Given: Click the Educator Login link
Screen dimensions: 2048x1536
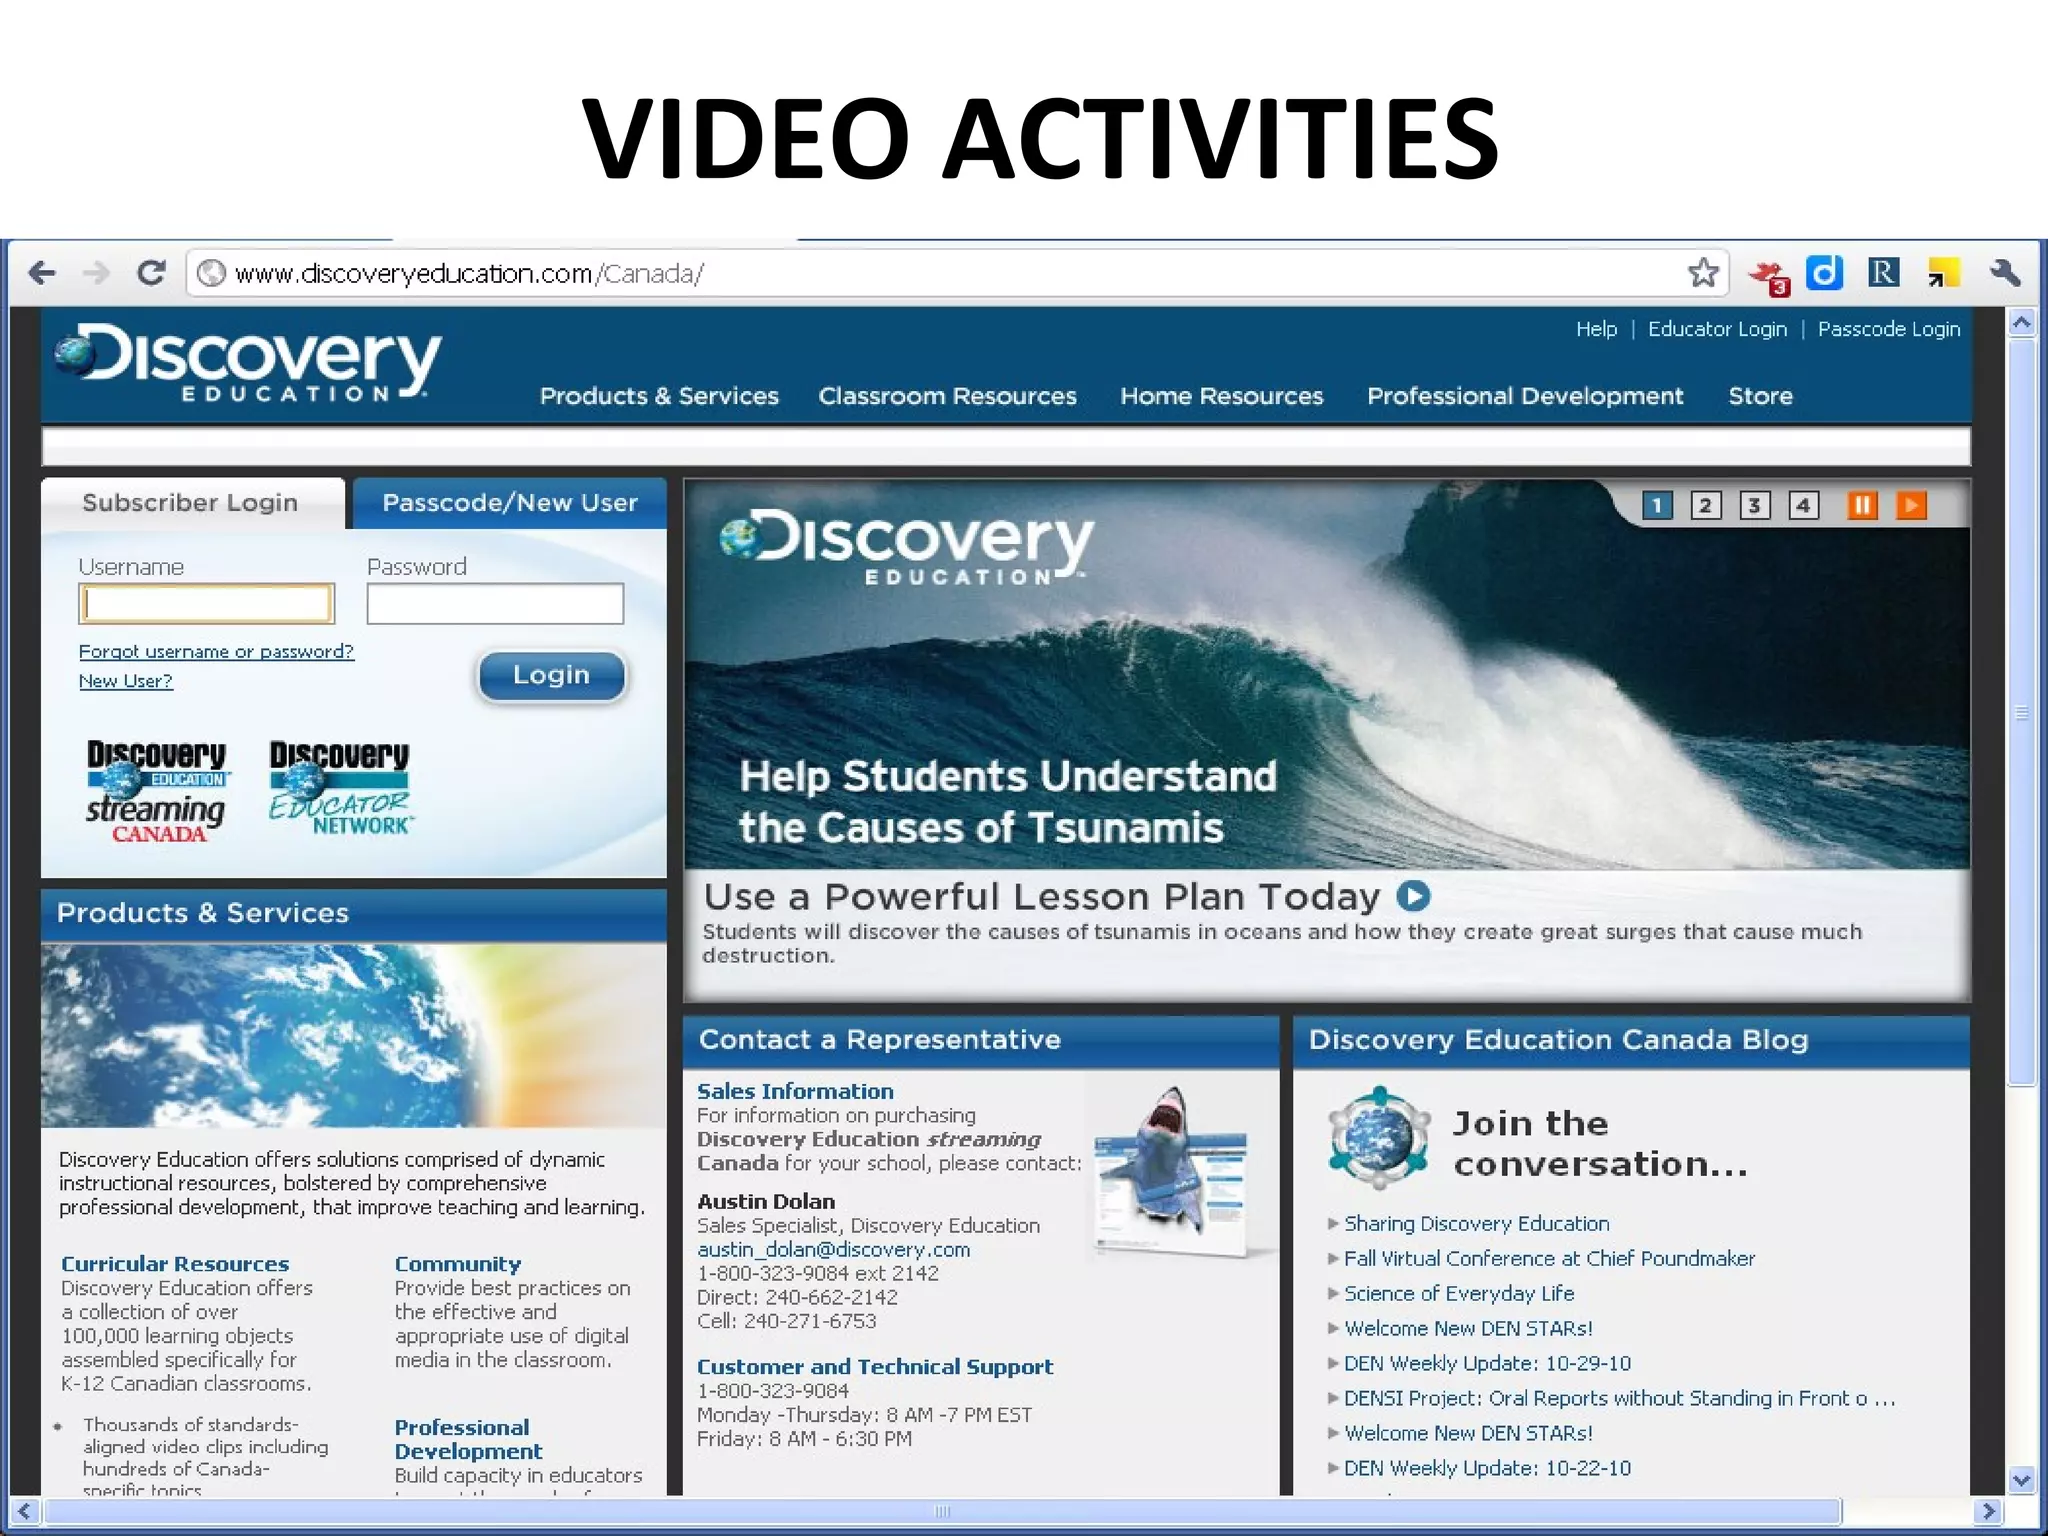Looking at the screenshot, I should click(x=1717, y=329).
